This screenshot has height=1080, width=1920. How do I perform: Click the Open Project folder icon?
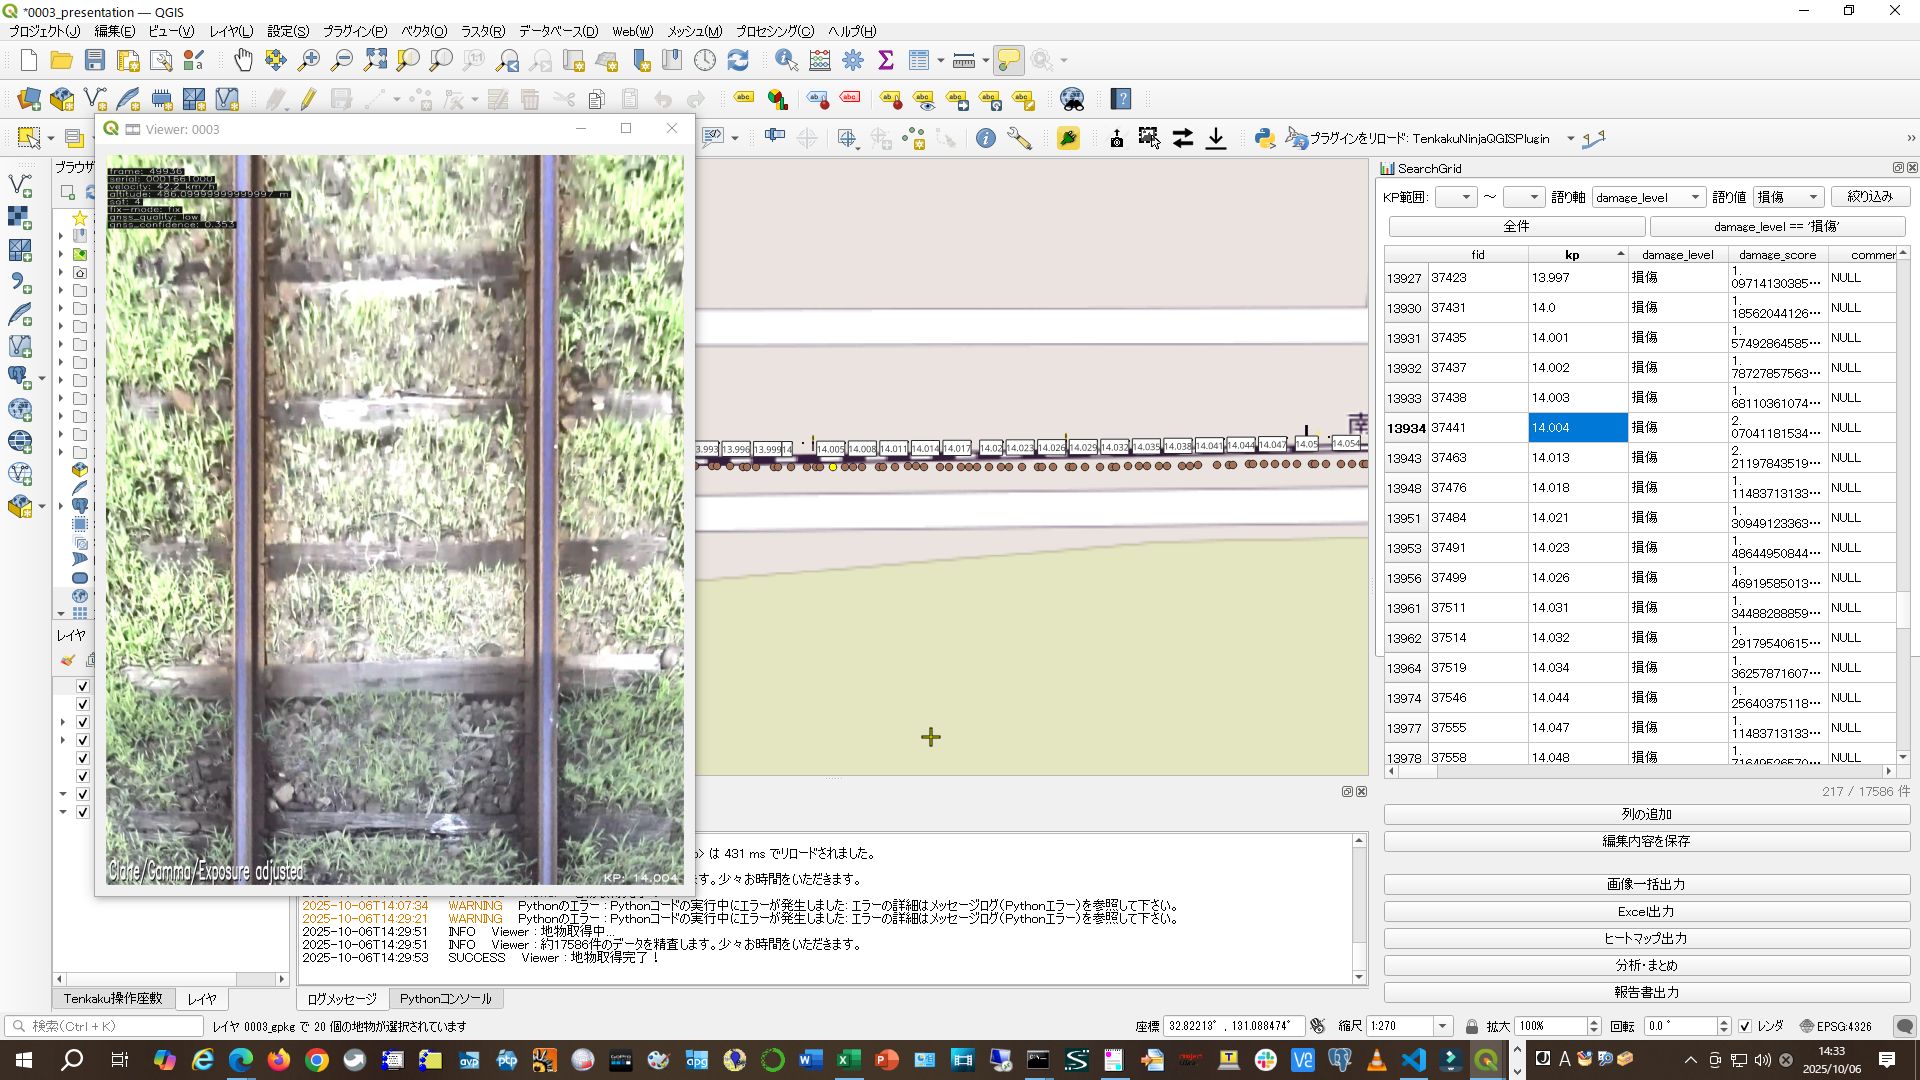[x=62, y=61]
